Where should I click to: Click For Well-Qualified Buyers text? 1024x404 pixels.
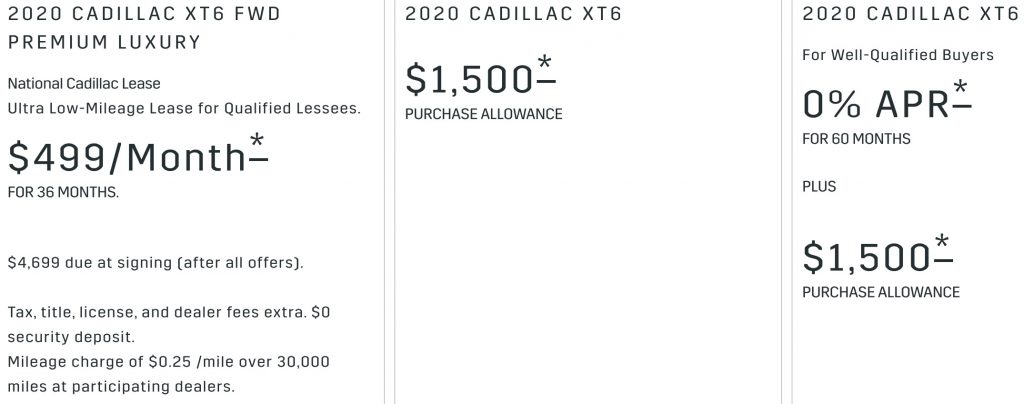tap(898, 55)
